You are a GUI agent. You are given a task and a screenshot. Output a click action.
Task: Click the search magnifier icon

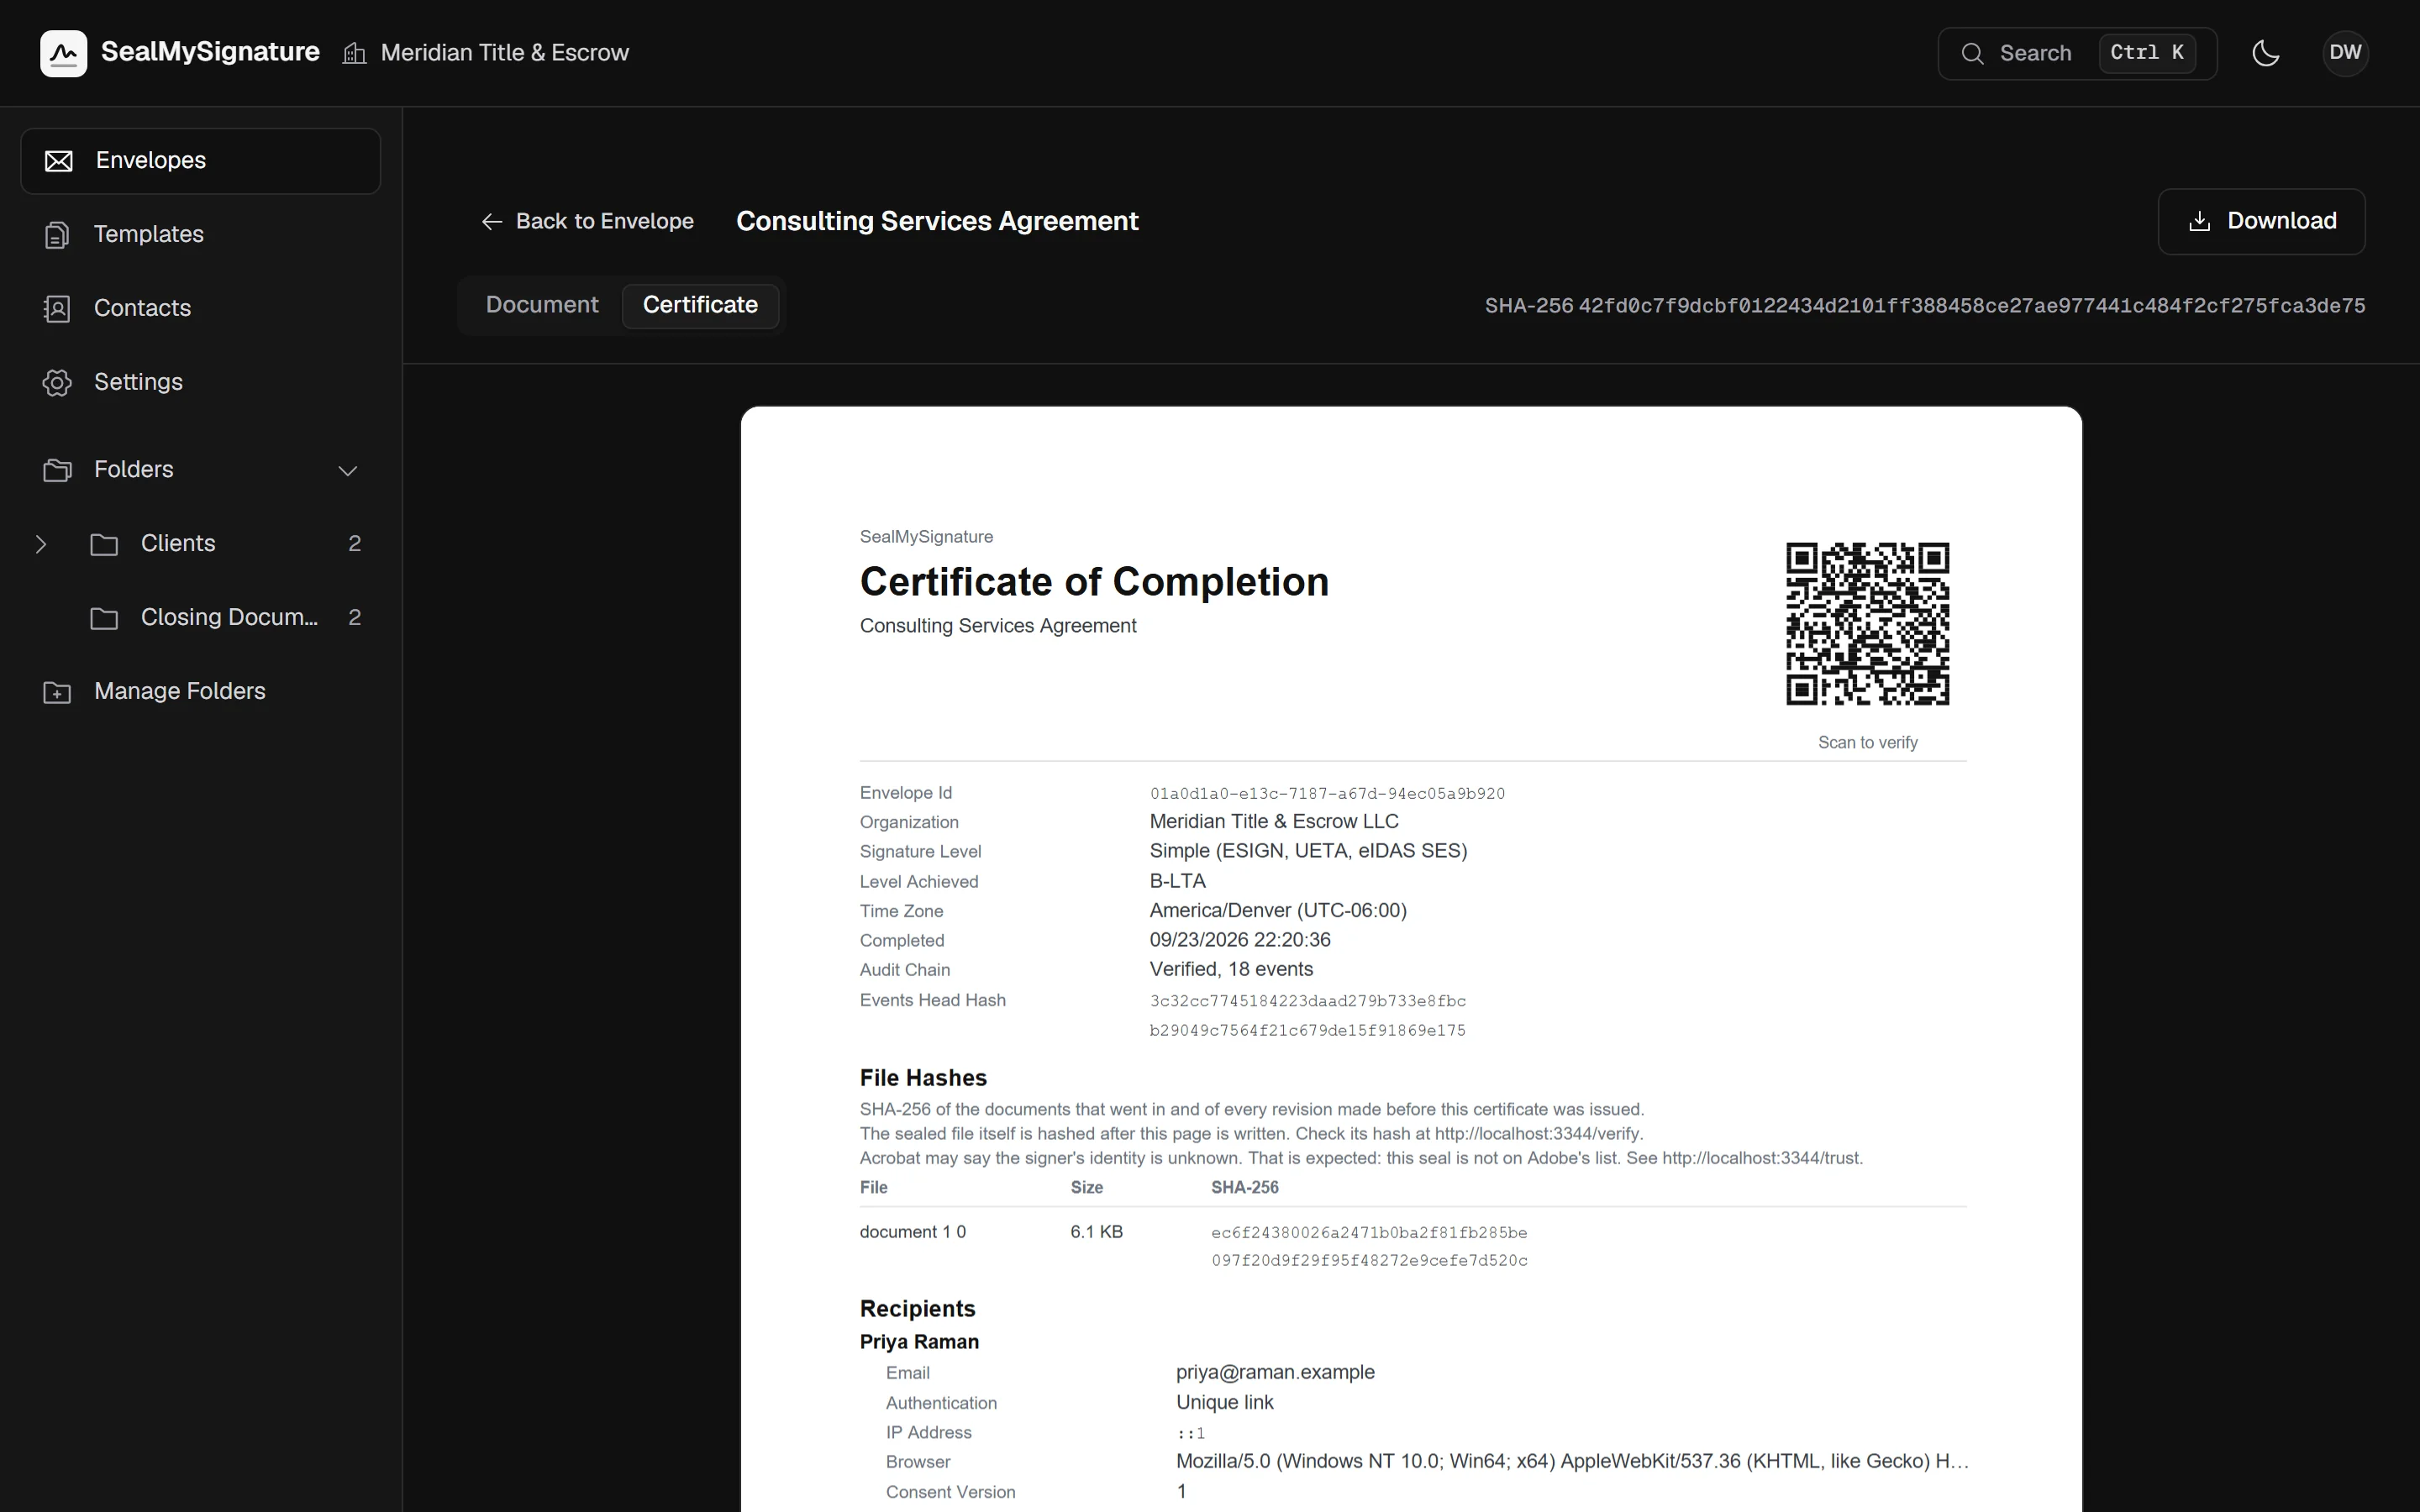(1972, 53)
